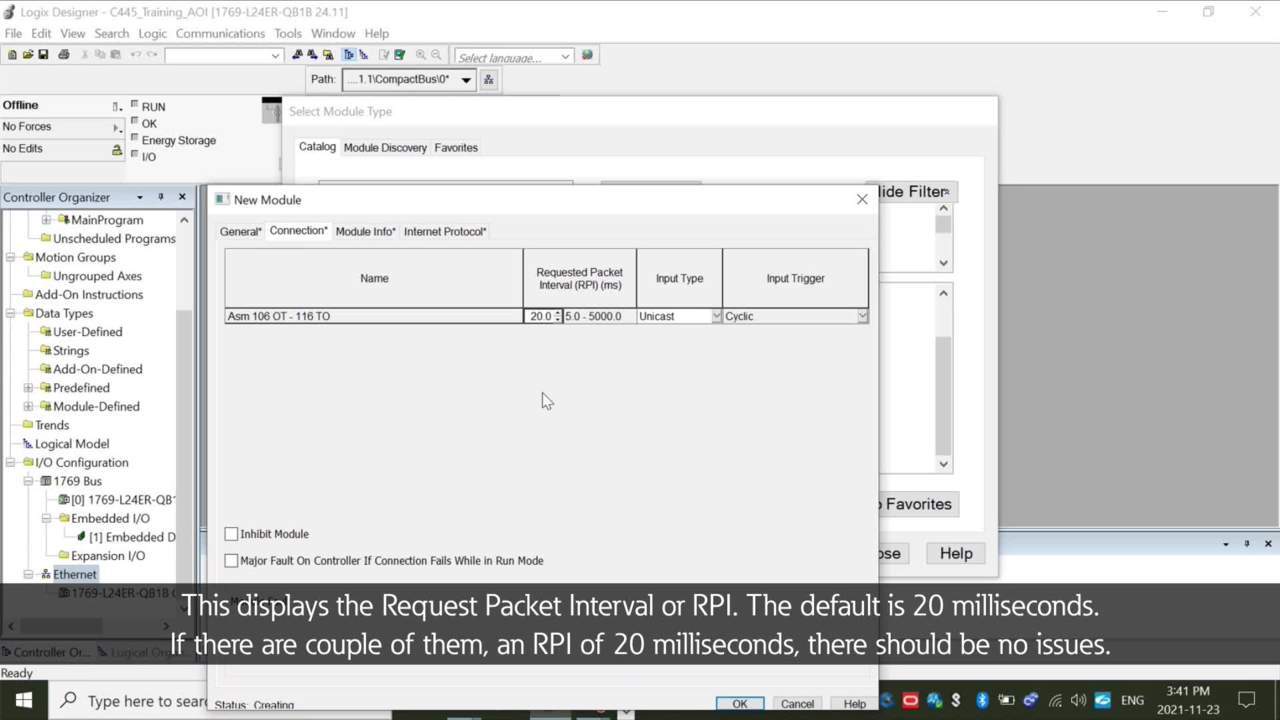Check Major Fault On Controller If Connection Fails

click(x=231, y=561)
